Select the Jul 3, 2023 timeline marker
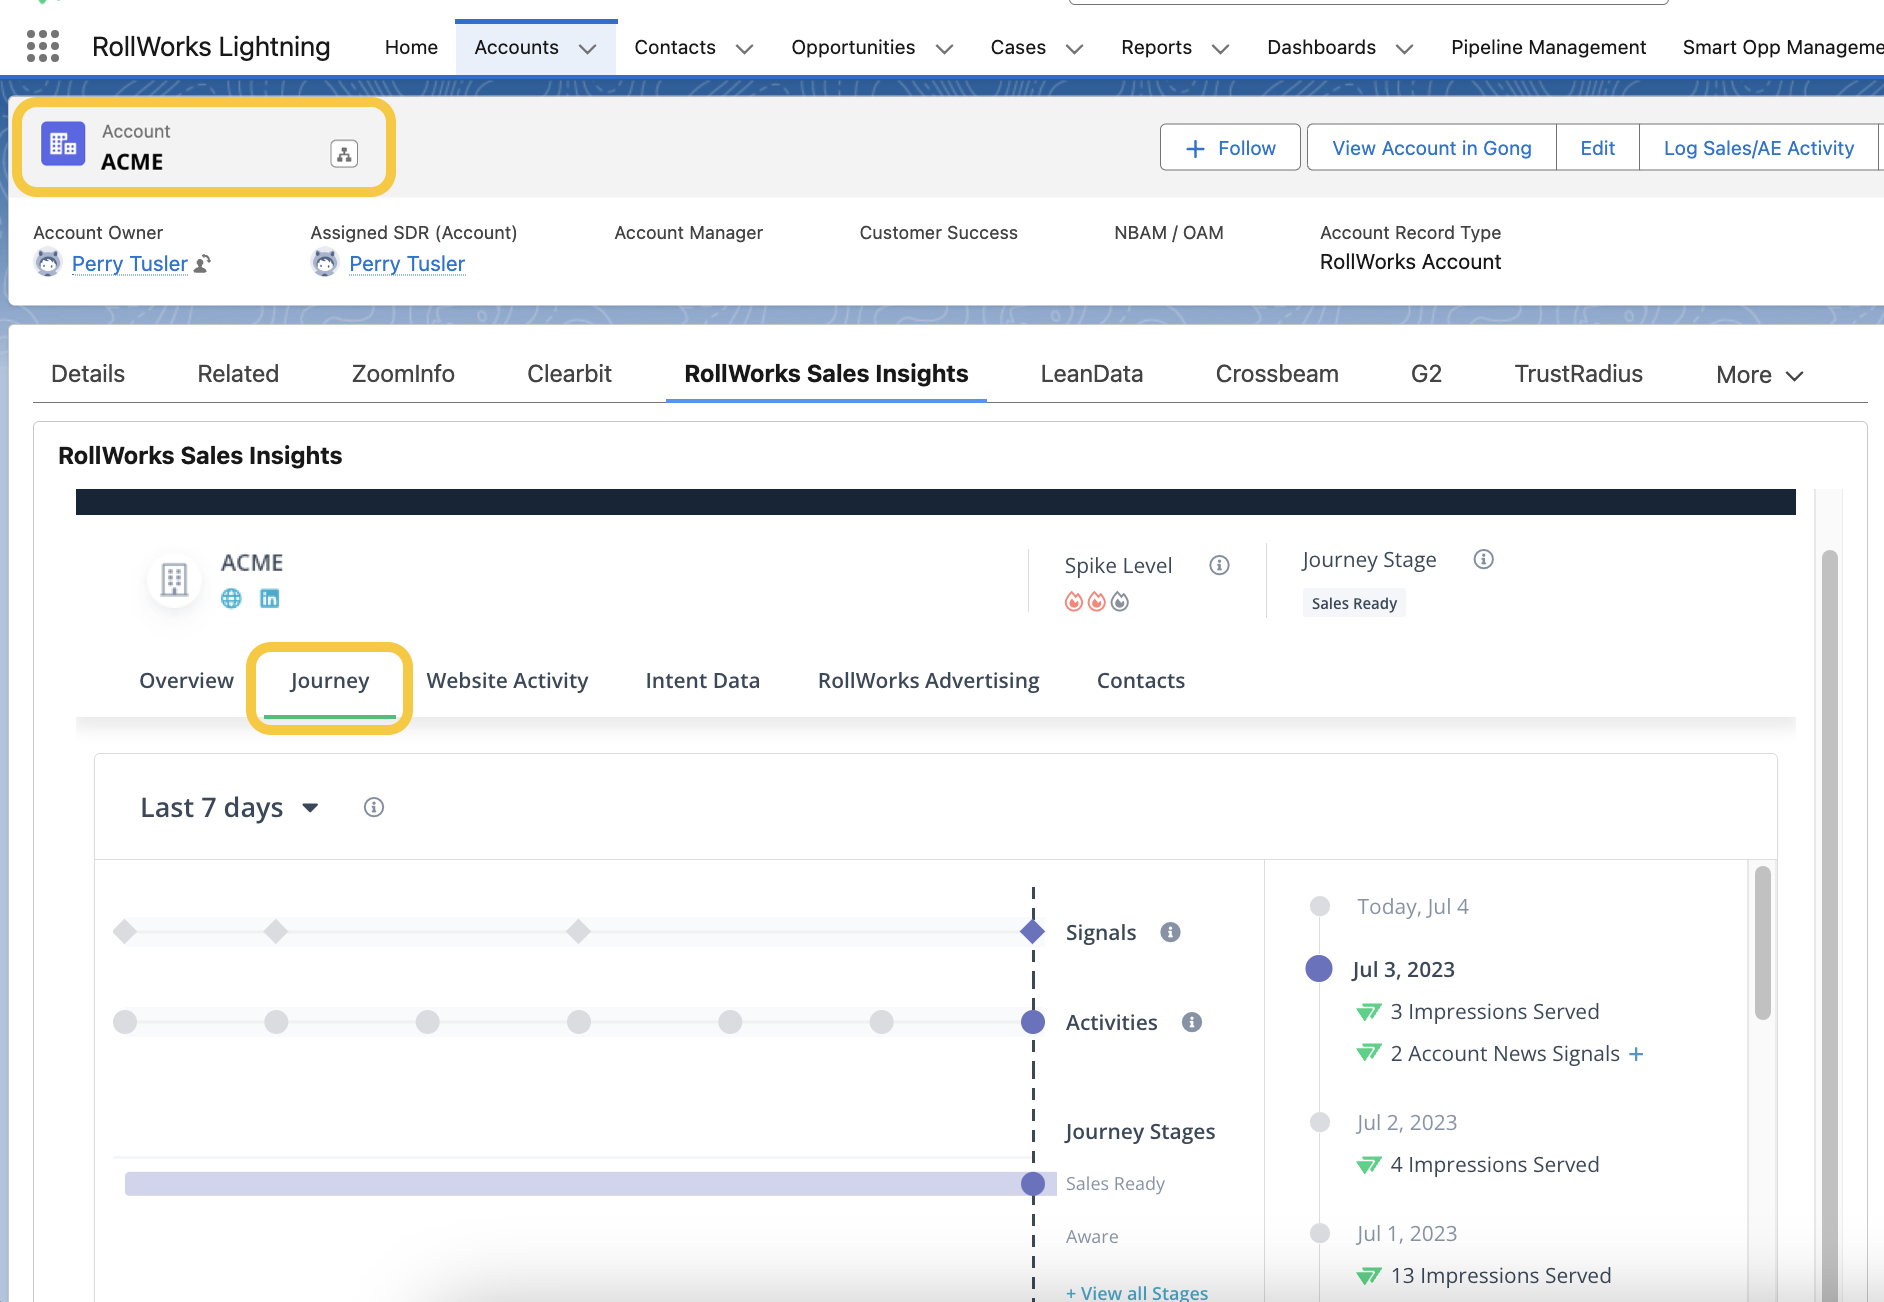The image size is (1884, 1302). (1319, 968)
